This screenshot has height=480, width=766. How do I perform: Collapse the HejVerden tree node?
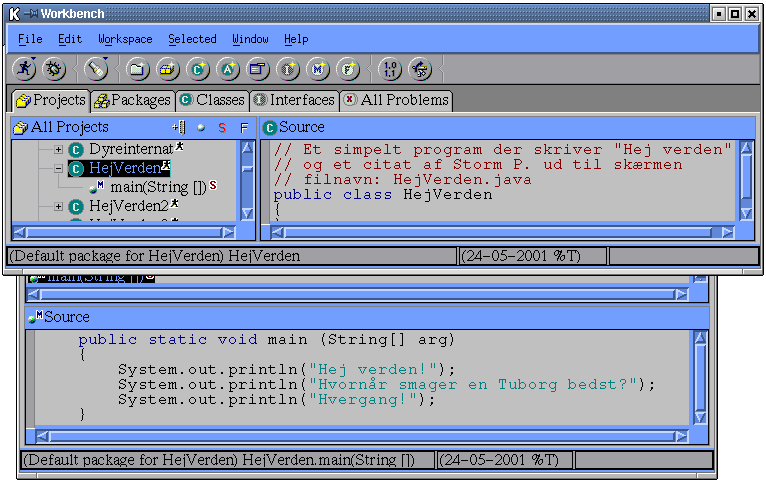pyautogui.click(x=58, y=169)
